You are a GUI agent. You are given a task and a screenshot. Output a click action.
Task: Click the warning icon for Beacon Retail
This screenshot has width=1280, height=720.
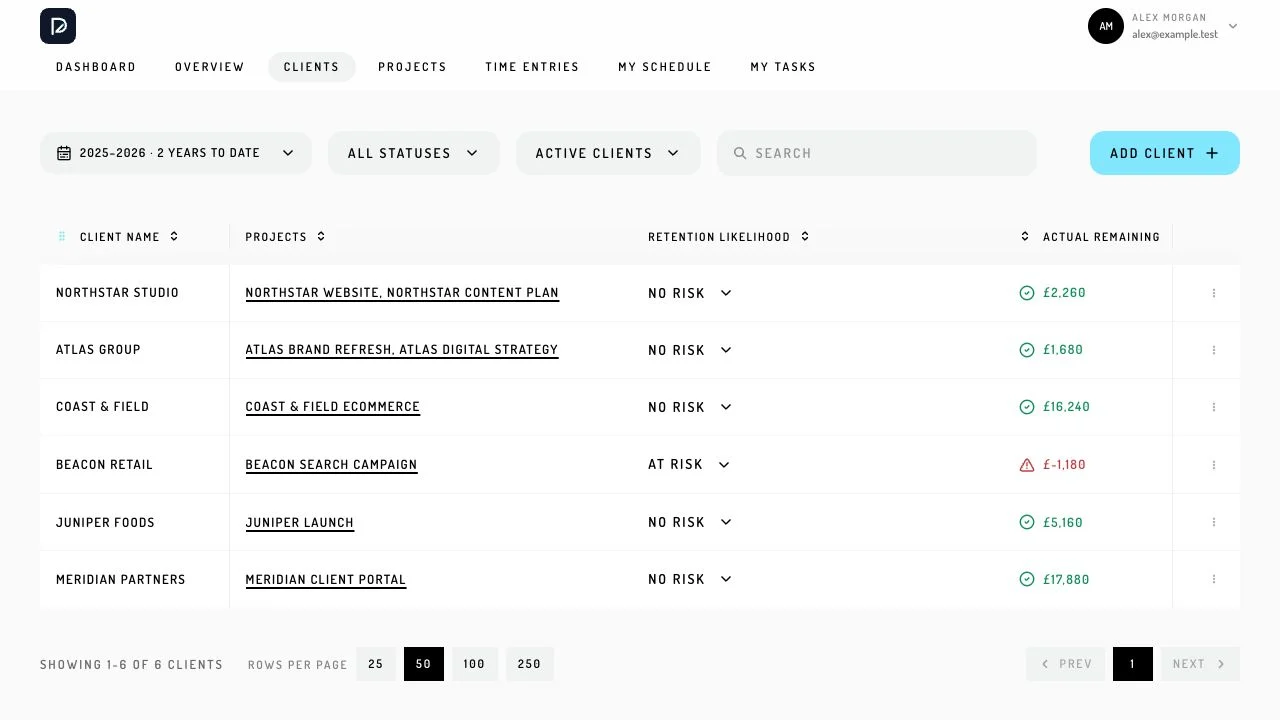click(x=1027, y=465)
